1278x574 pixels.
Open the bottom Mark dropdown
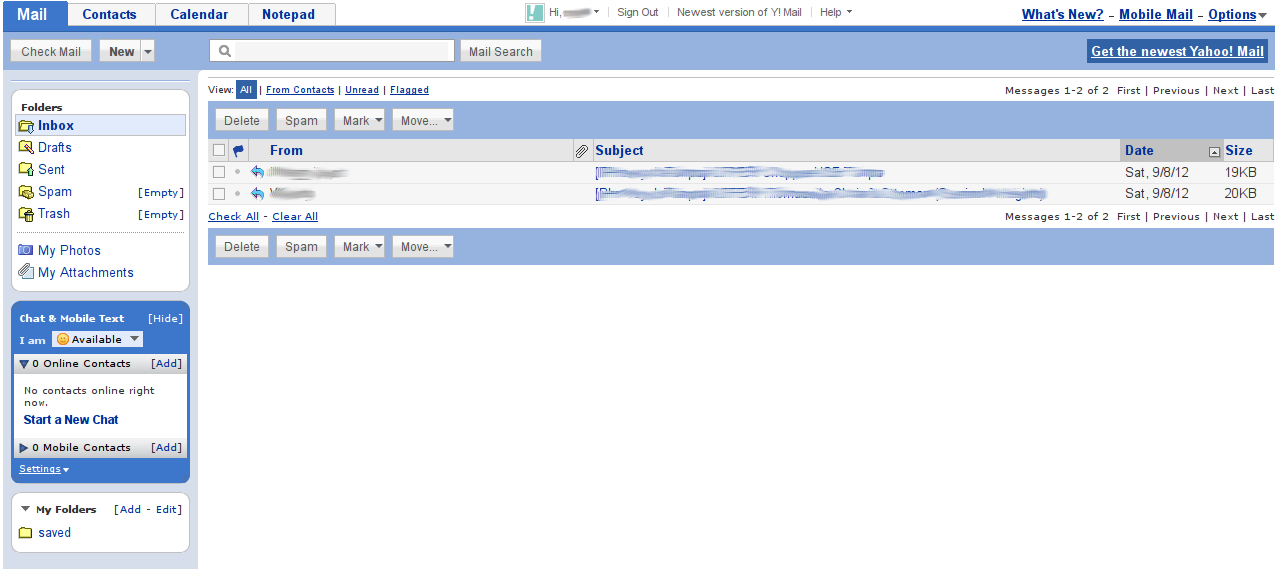pyautogui.click(x=359, y=247)
